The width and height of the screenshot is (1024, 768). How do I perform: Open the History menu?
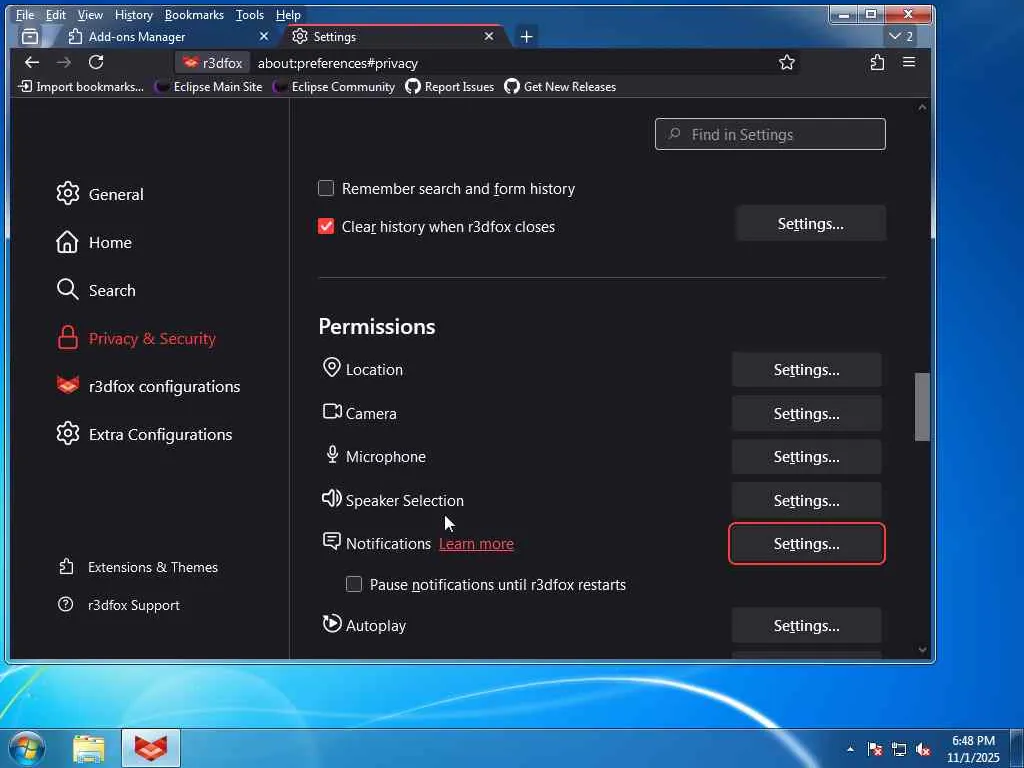click(x=133, y=14)
